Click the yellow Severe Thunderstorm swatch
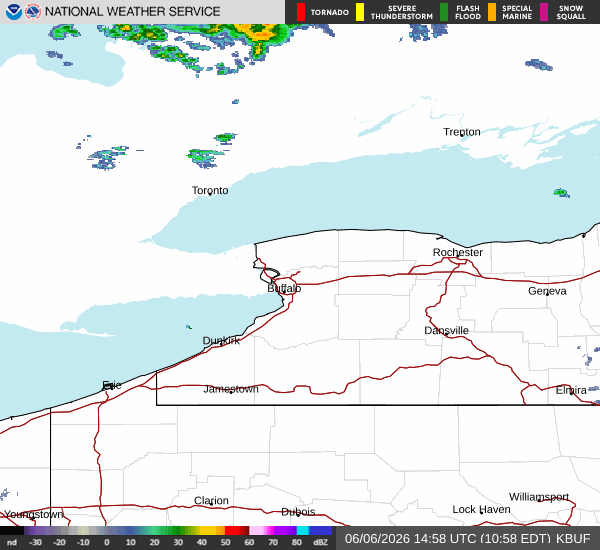600x550 pixels. click(x=360, y=12)
